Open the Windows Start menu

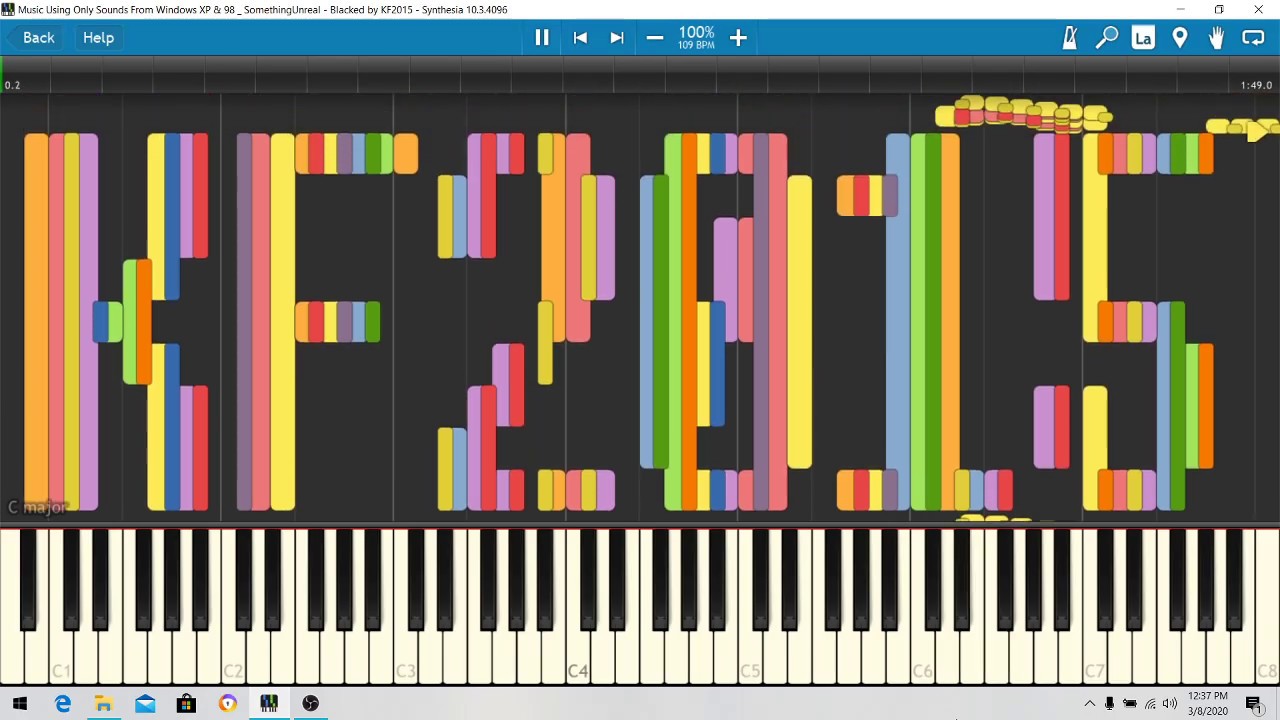20,704
